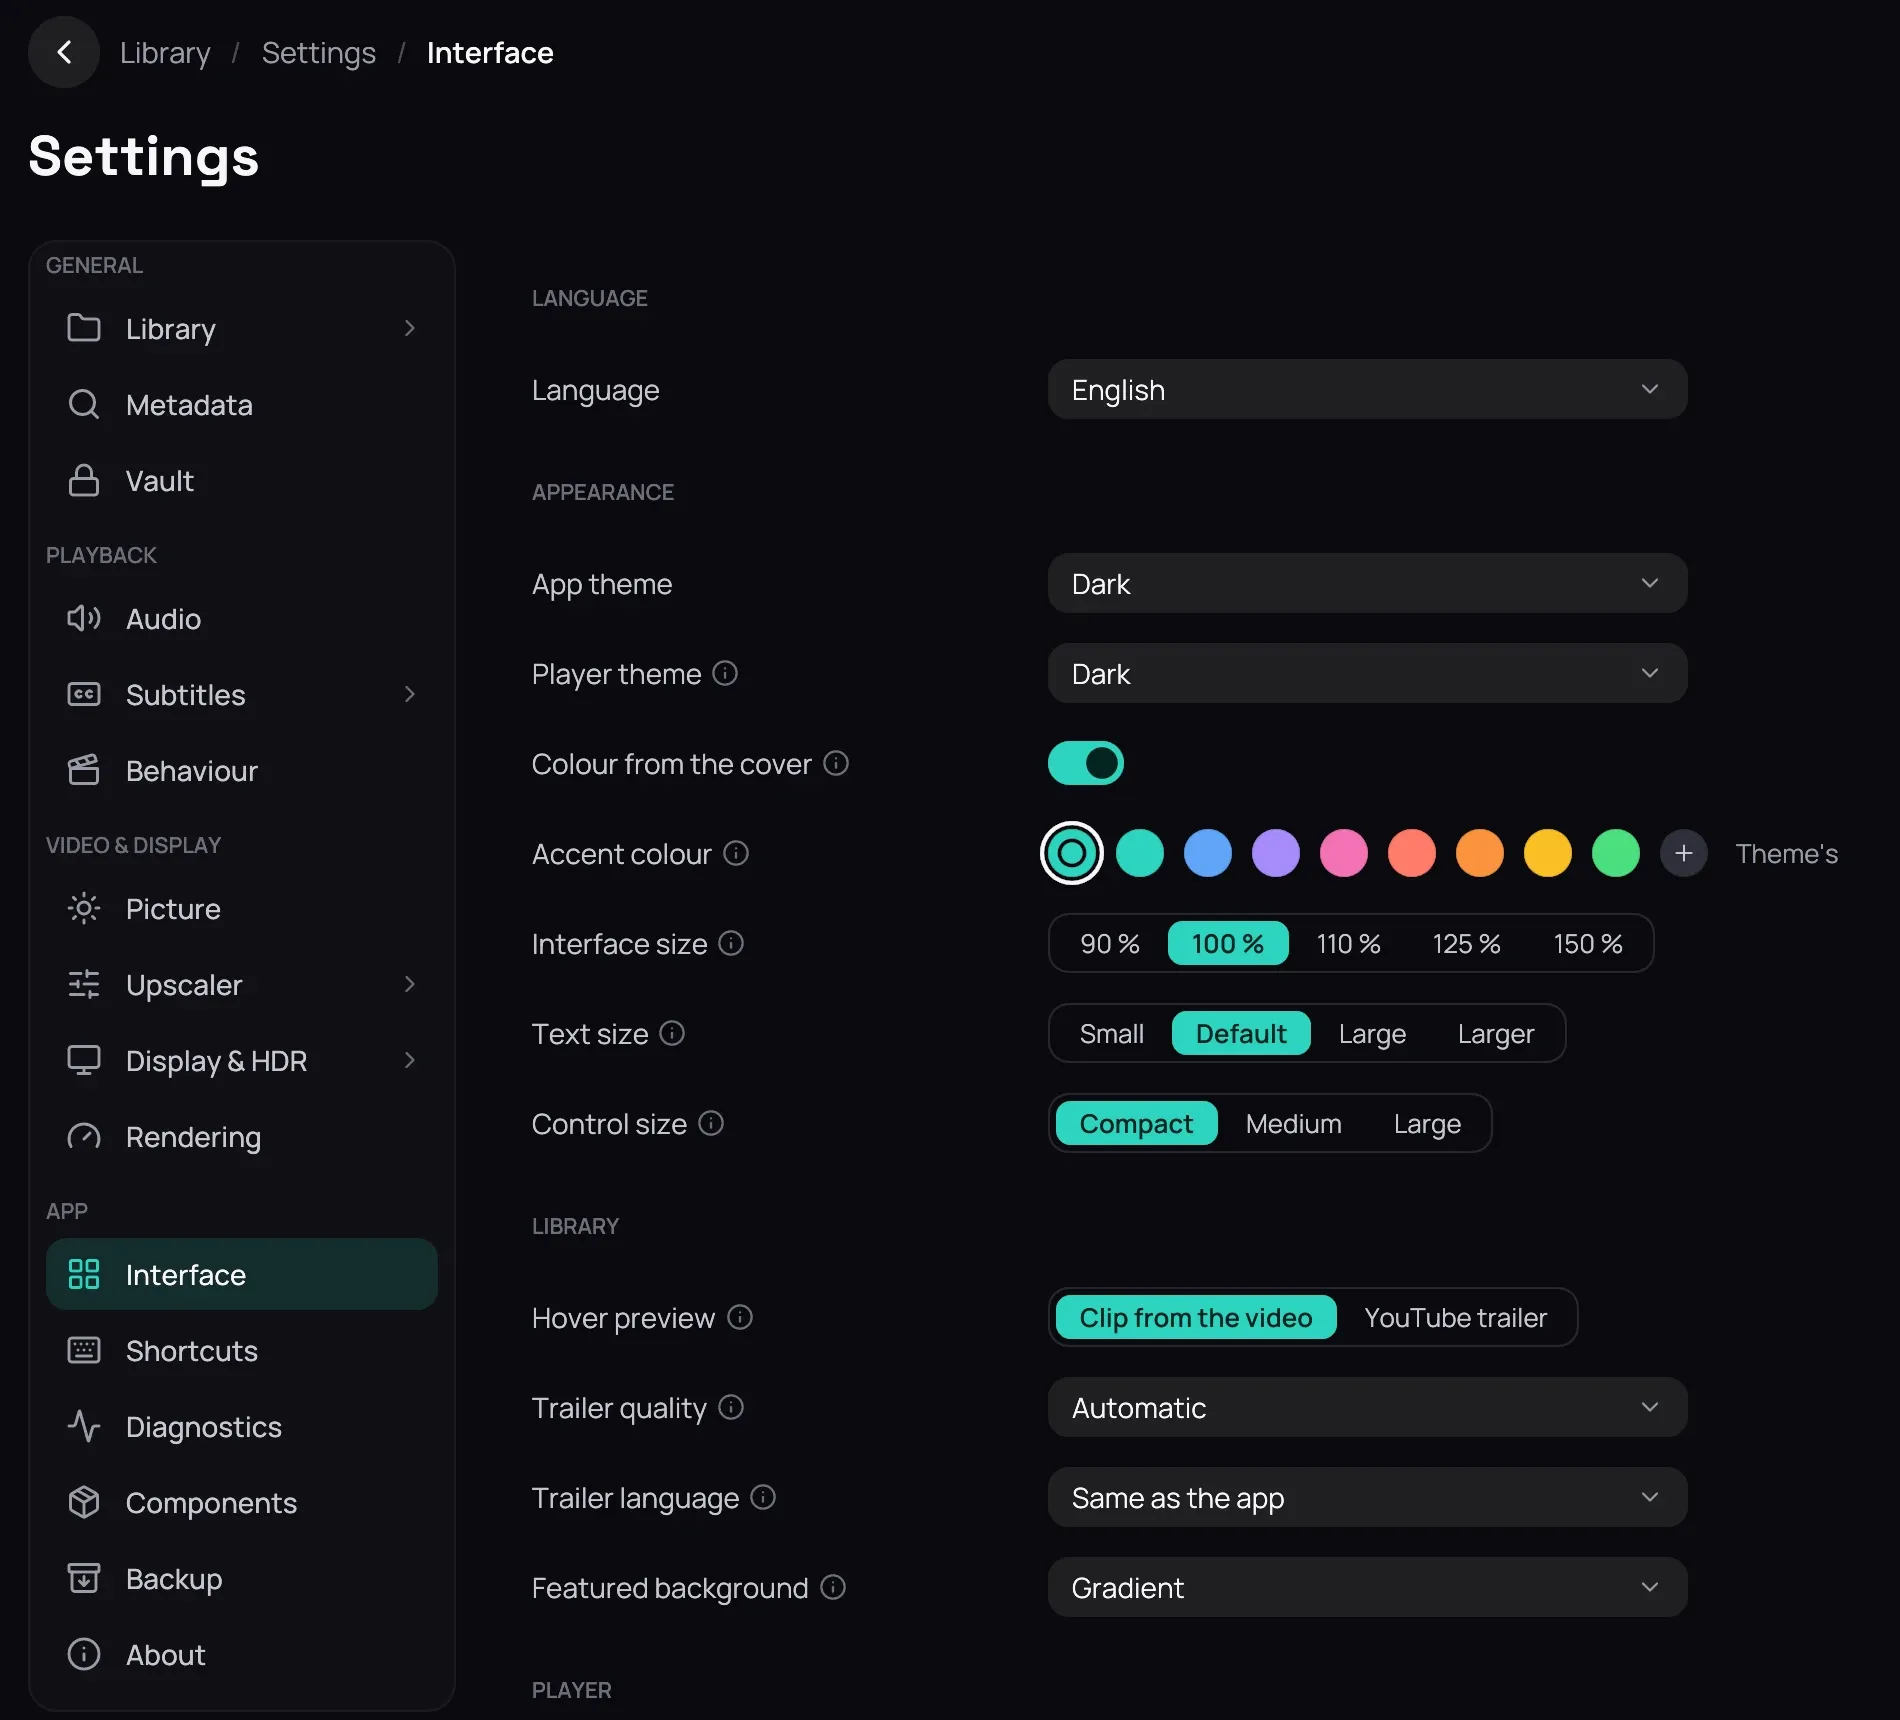Image resolution: width=1900 pixels, height=1720 pixels.
Task: Open the Language dropdown
Action: click(1367, 389)
